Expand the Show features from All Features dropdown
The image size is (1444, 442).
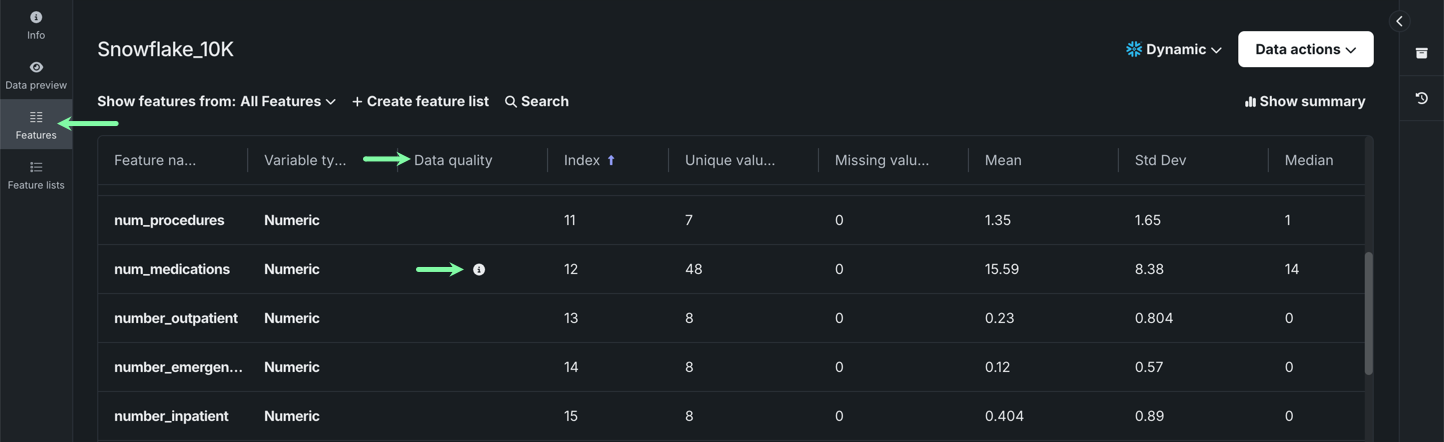click(216, 101)
